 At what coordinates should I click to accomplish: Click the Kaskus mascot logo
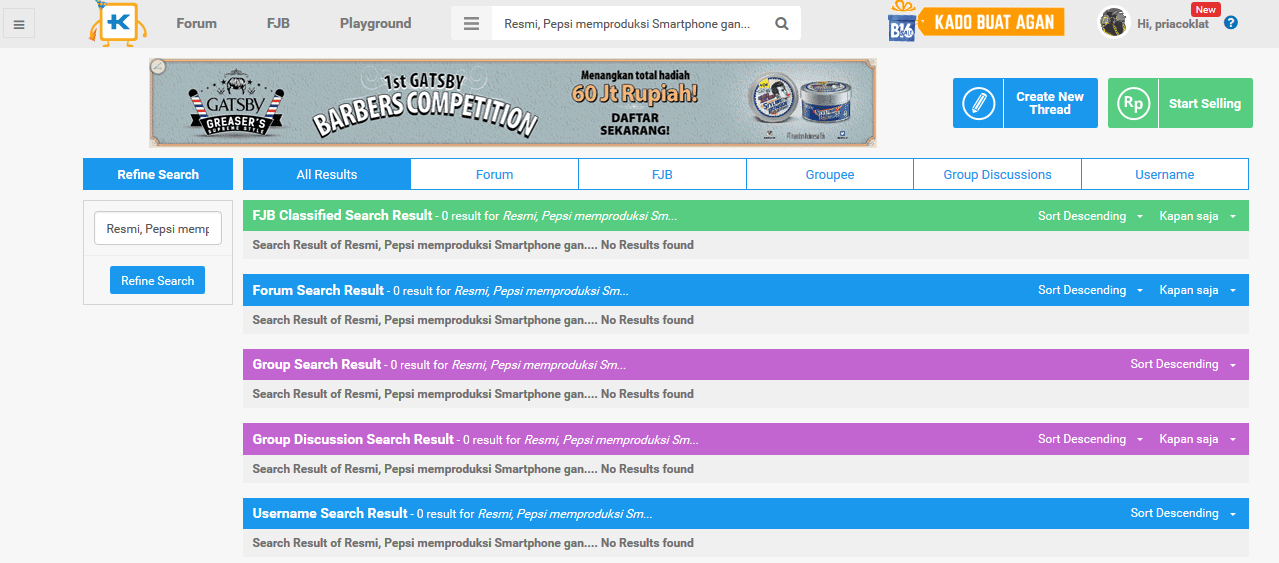pos(118,23)
